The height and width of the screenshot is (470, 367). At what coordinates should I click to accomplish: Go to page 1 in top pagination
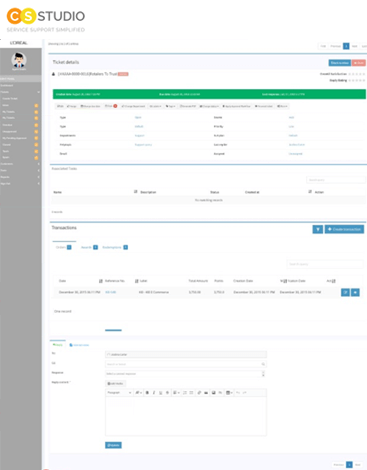coord(346,46)
